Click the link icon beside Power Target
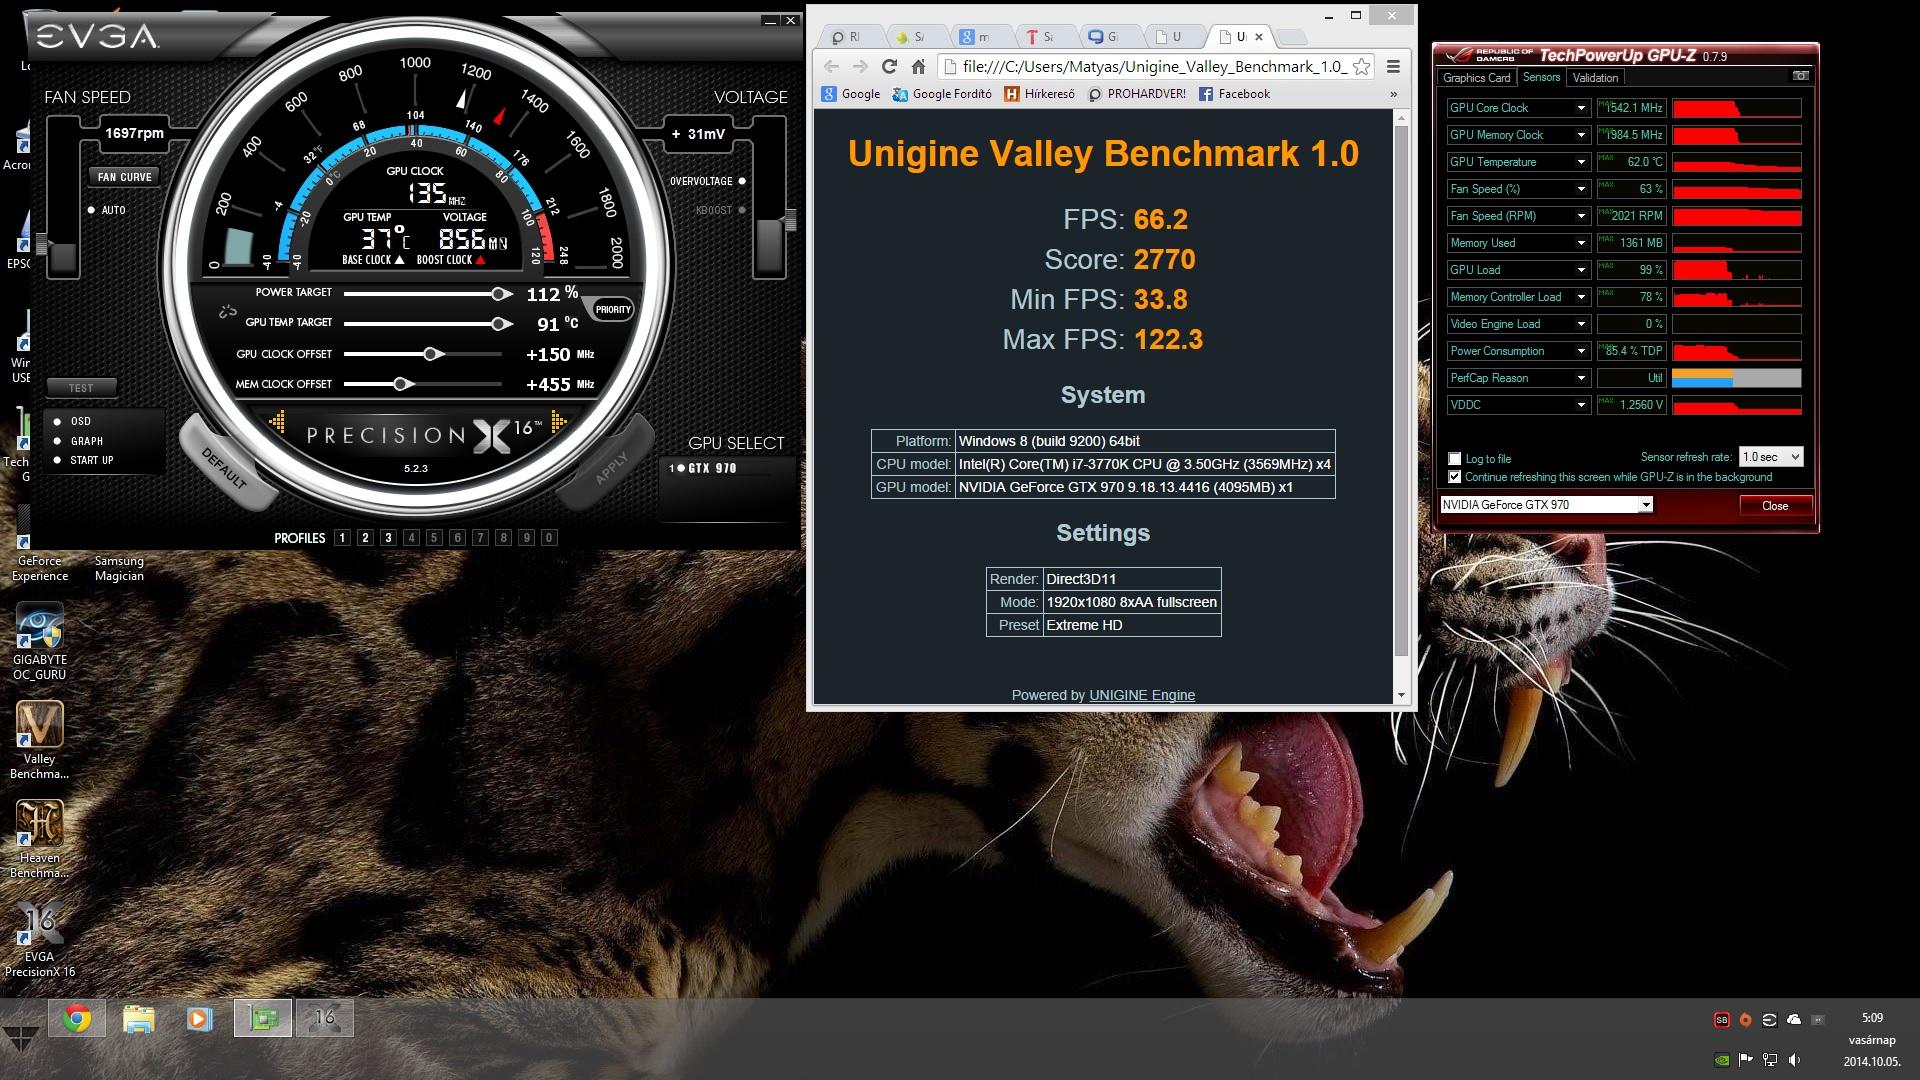This screenshot has height=1080, width=1920. click(x=228, y=313)
